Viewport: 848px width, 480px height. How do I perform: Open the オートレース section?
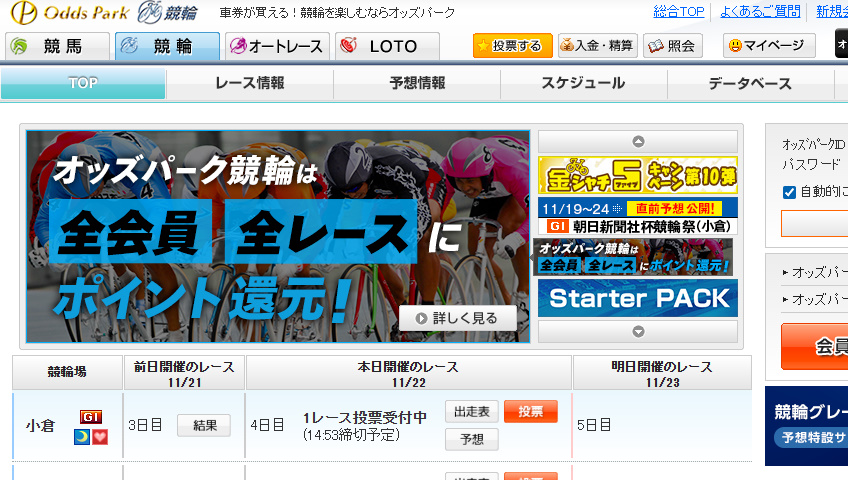(x=275, y=46)
